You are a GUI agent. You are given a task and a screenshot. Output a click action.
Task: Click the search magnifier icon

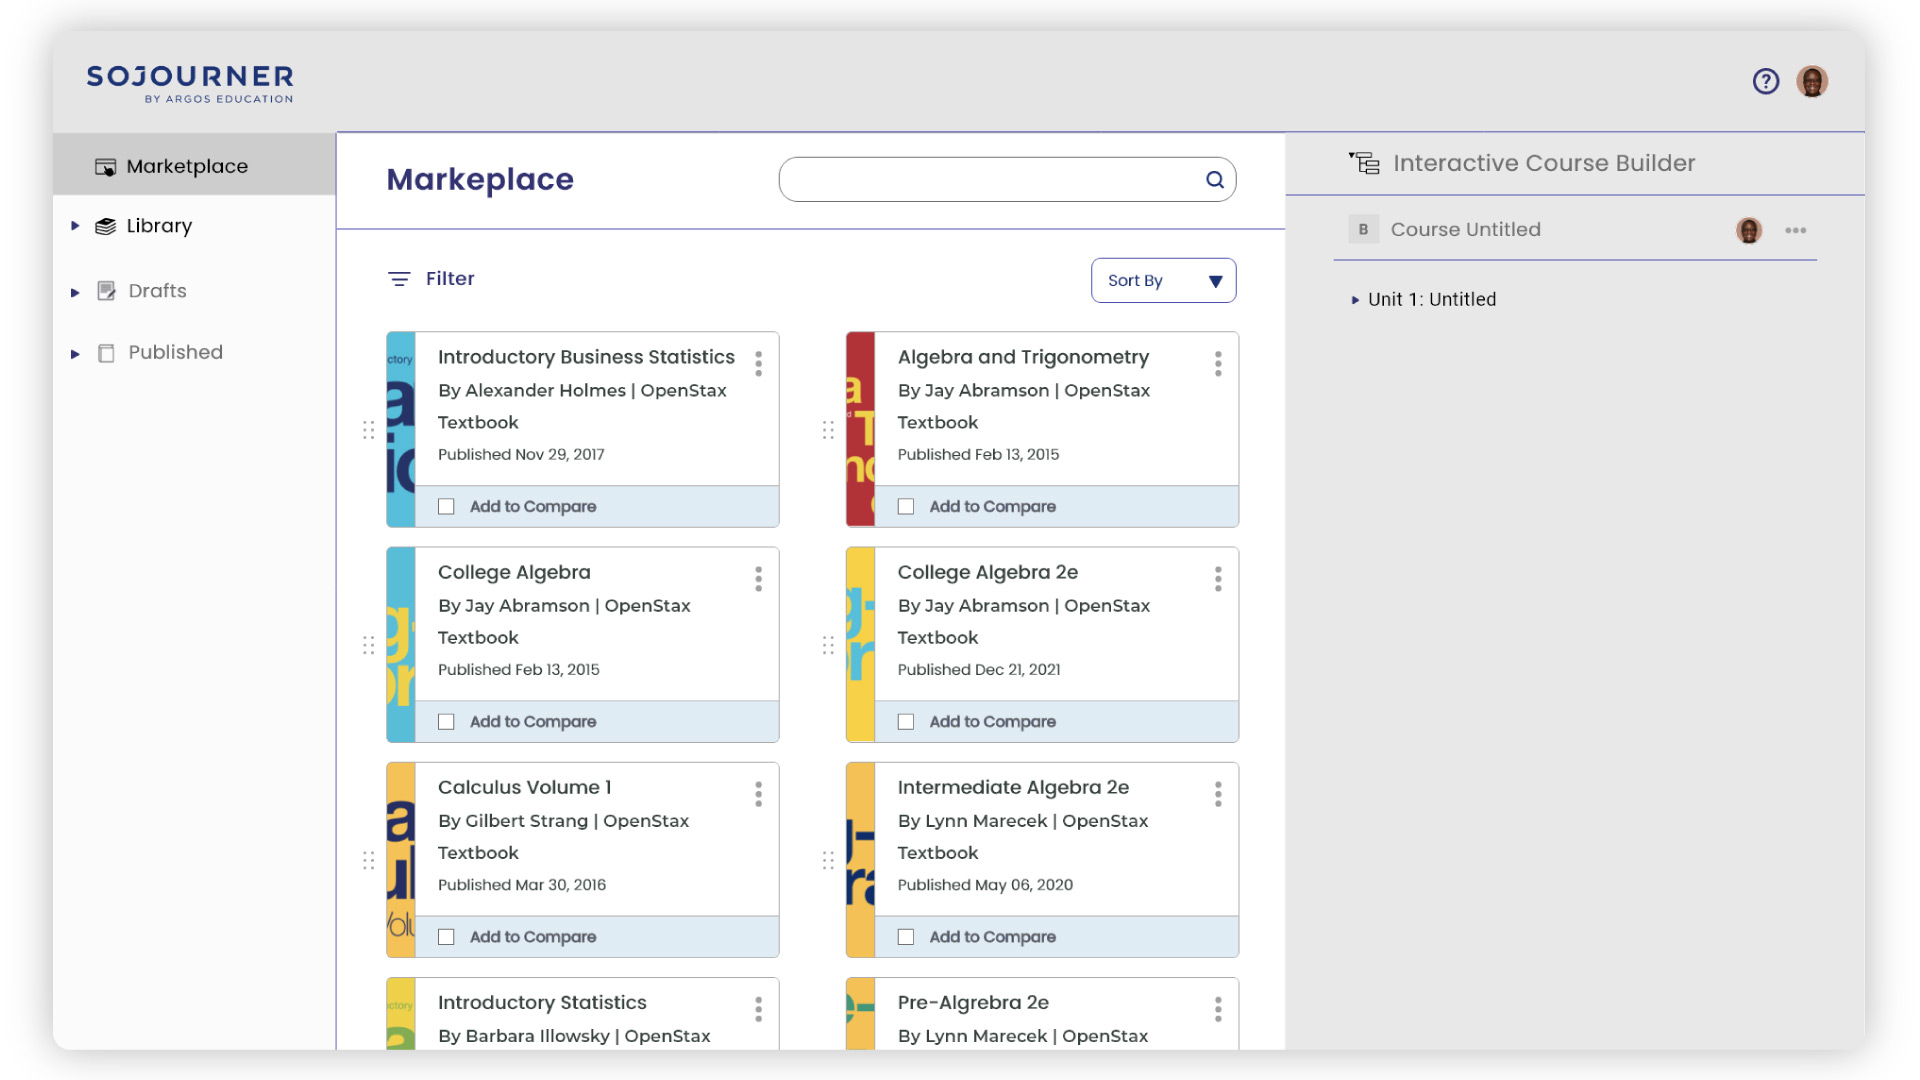pyautogui.click(x=1214, y=180)
